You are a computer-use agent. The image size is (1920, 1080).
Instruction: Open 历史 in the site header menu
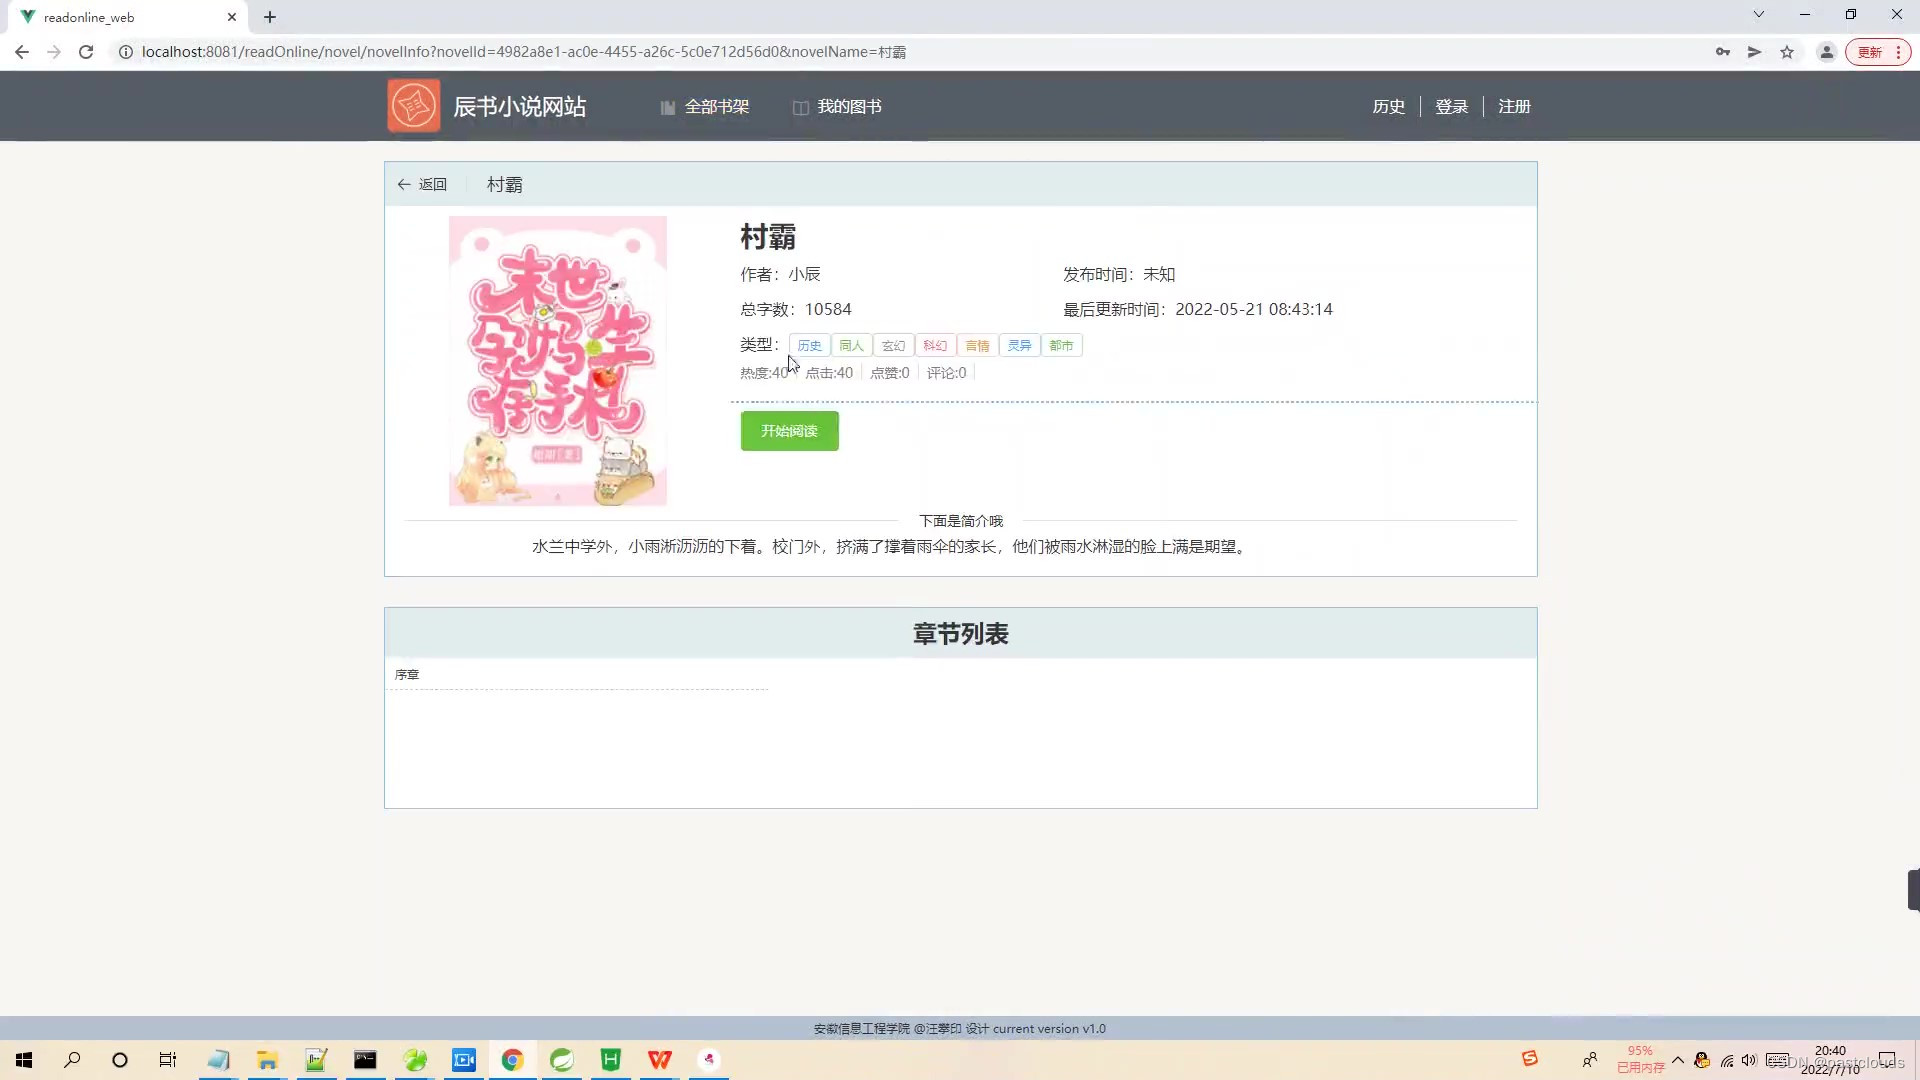pyautogui.click(x=1388, y=106)
